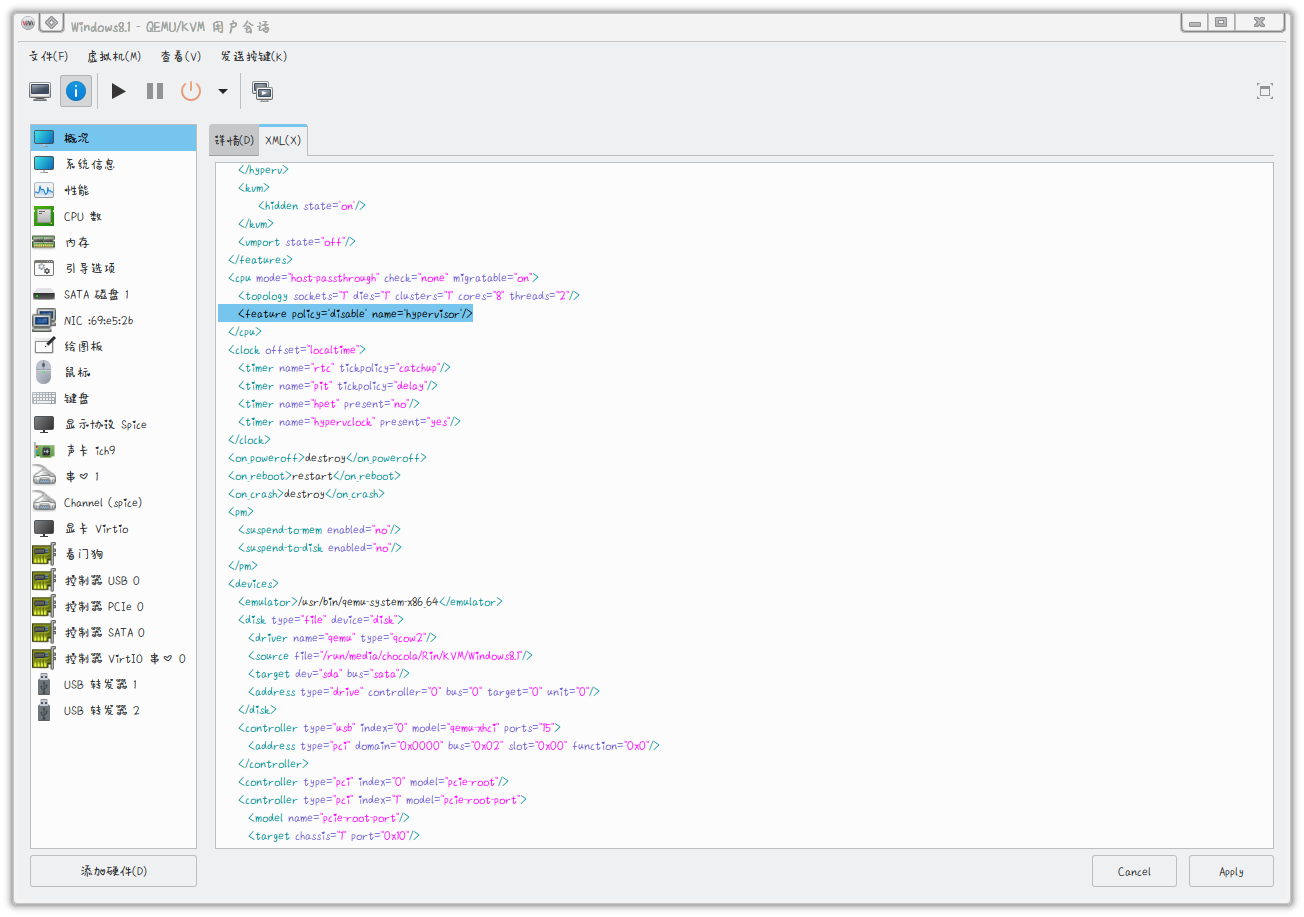The height and width of the screenshot is (917, 1304).
Task: Select 绘图板 tablet entry
Action: (x=114, y=346)
